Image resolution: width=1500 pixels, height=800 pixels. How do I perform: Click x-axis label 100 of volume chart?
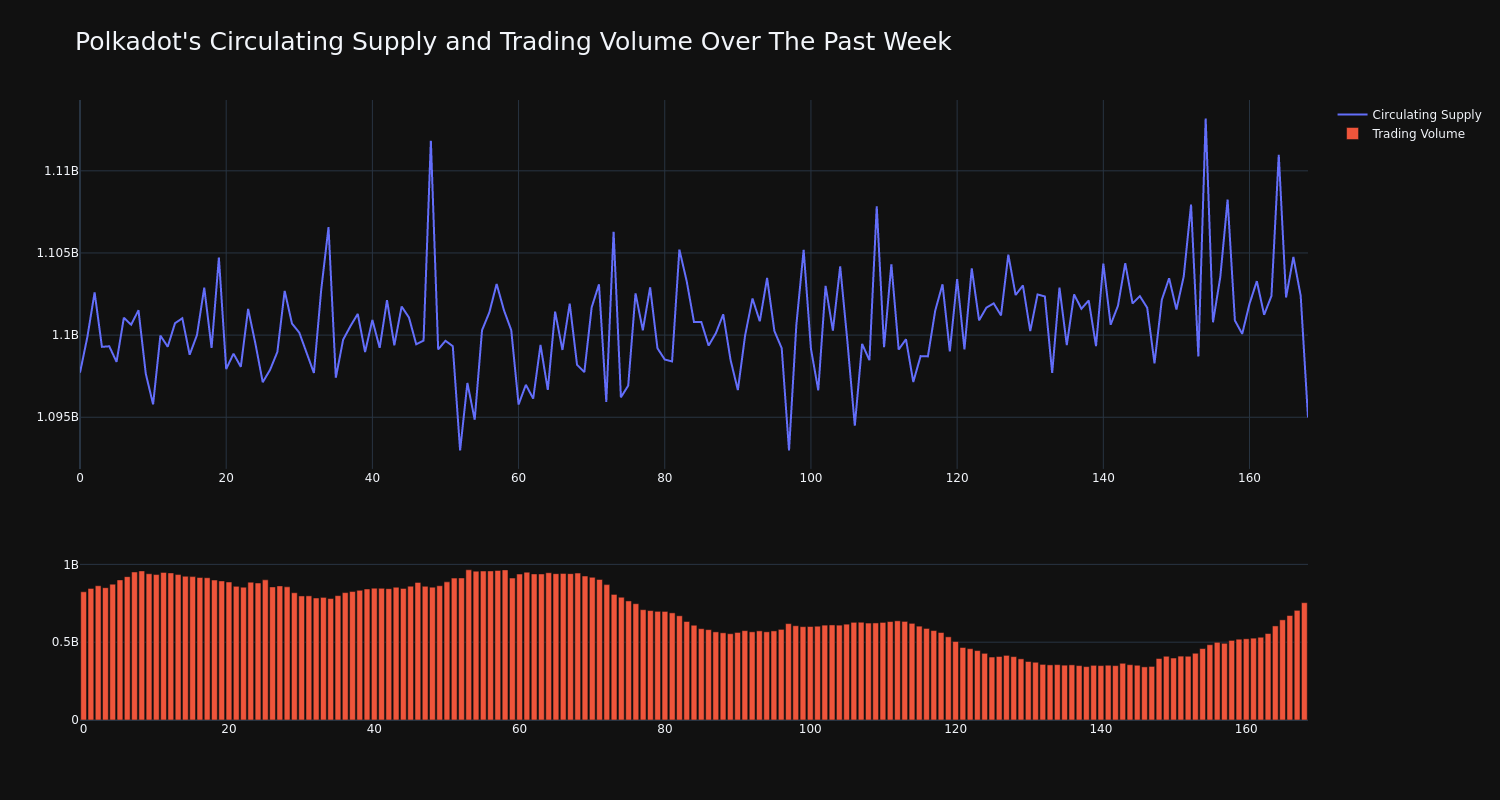point(810,729)
